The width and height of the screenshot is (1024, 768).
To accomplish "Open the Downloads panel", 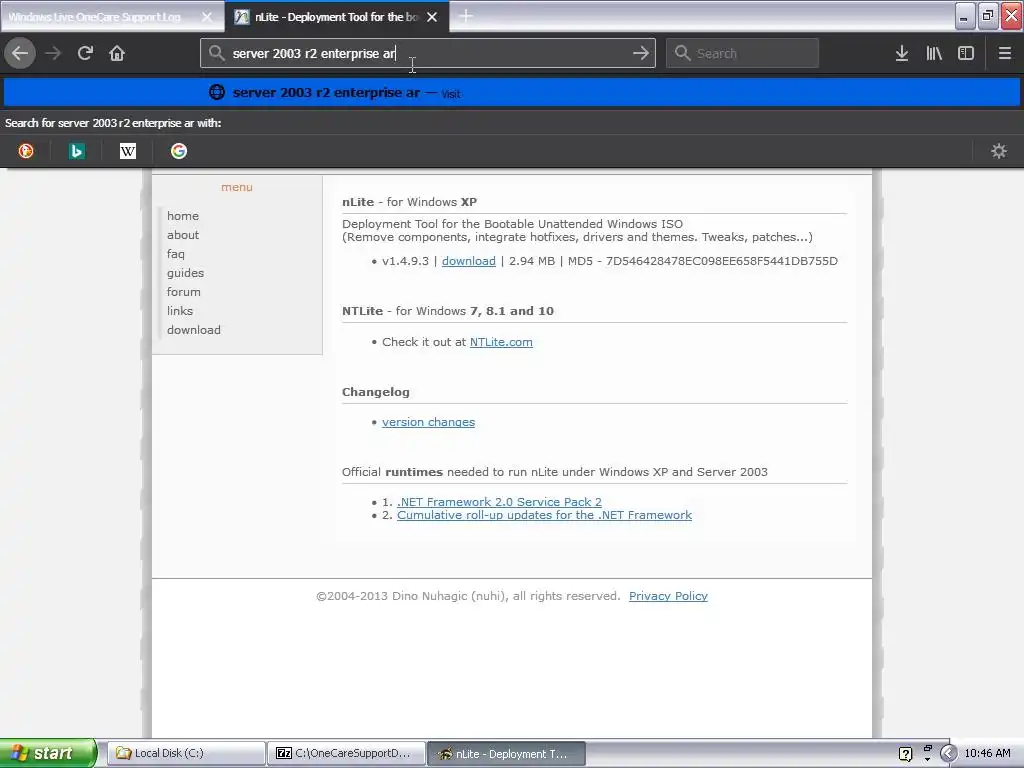I will coord(901,53).
